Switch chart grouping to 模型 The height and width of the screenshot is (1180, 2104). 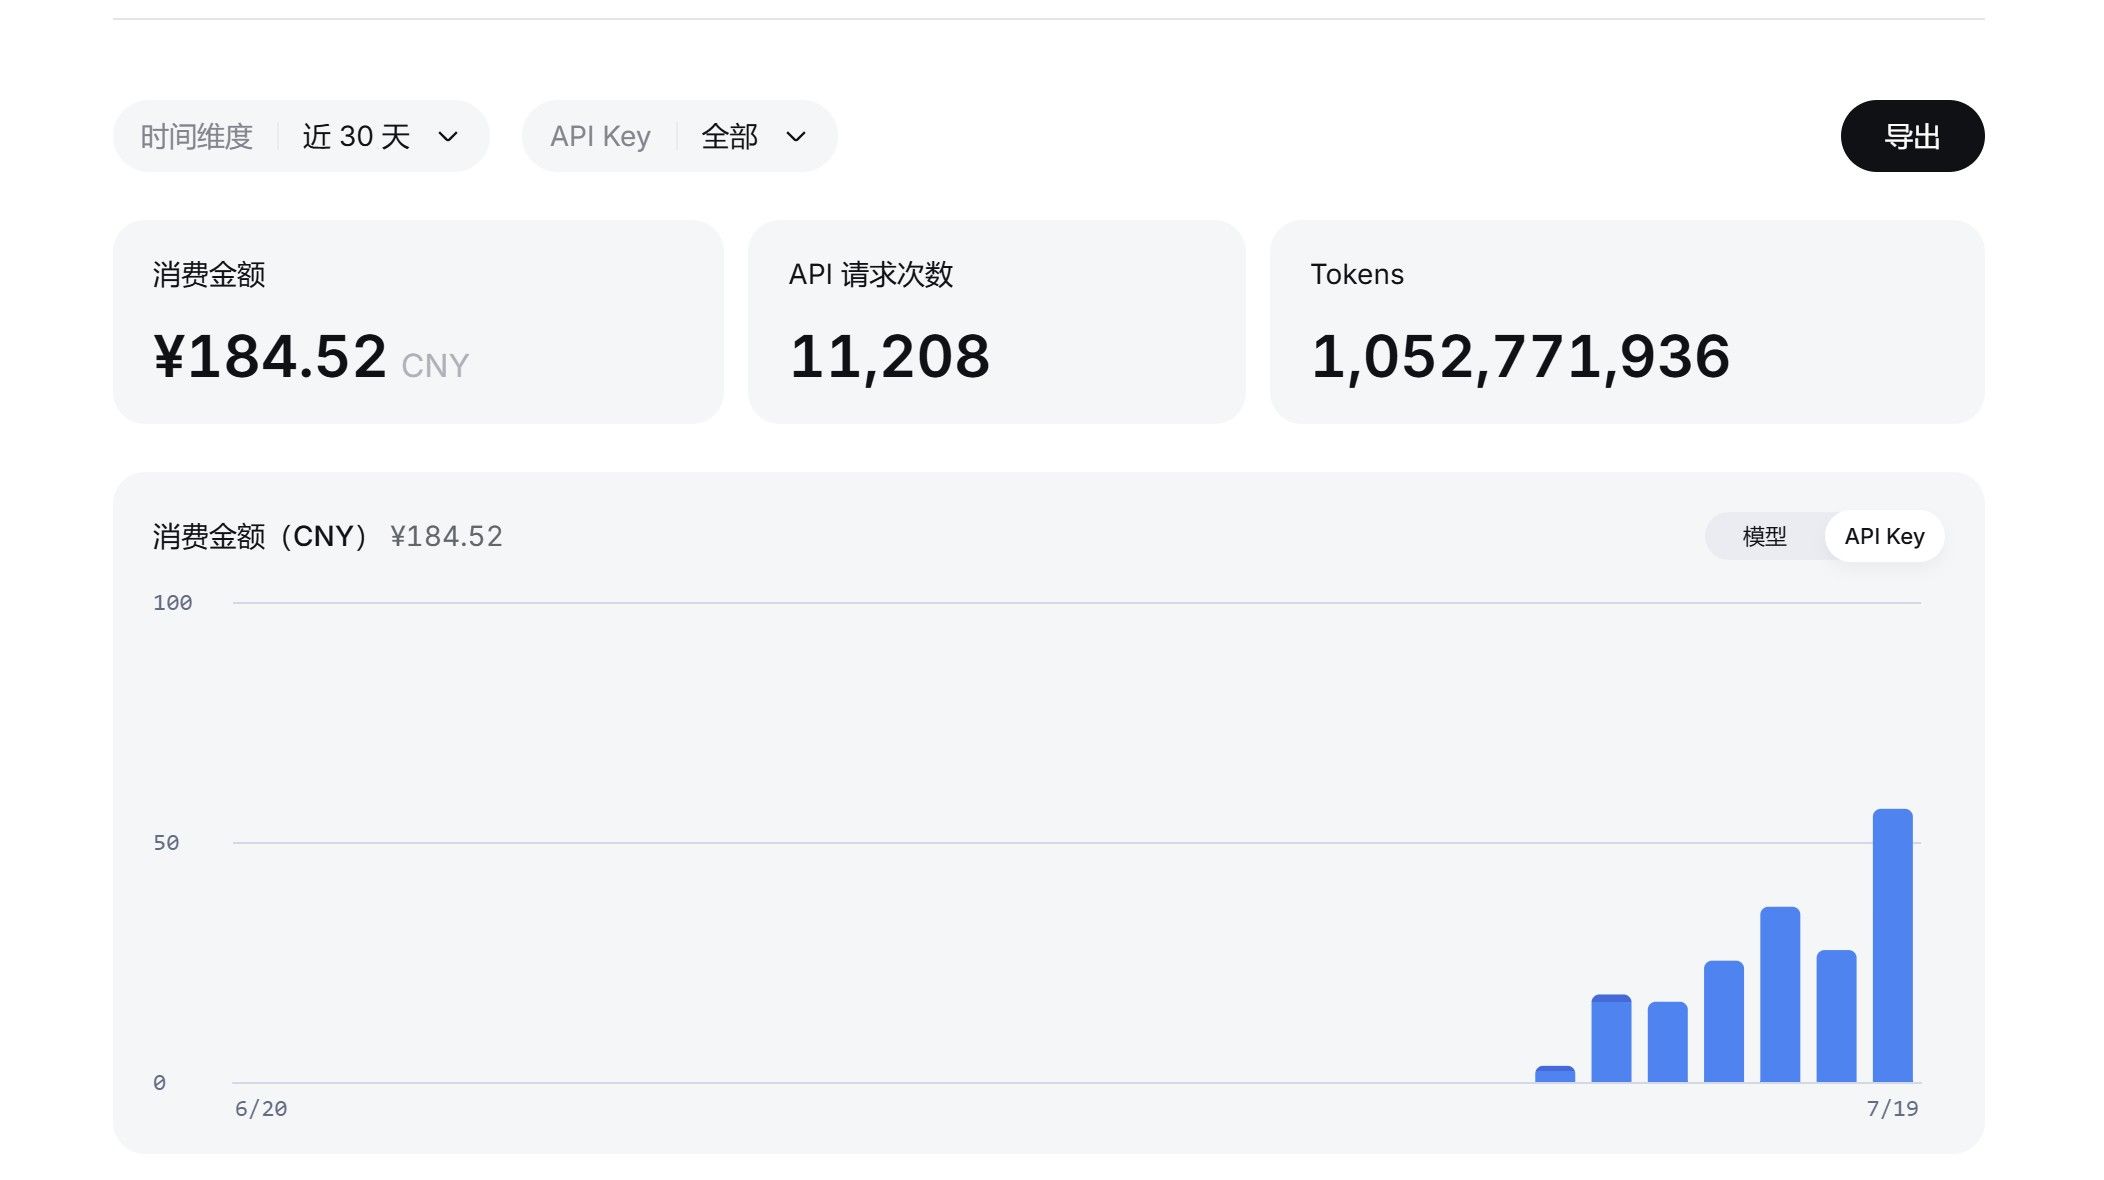1765,537
